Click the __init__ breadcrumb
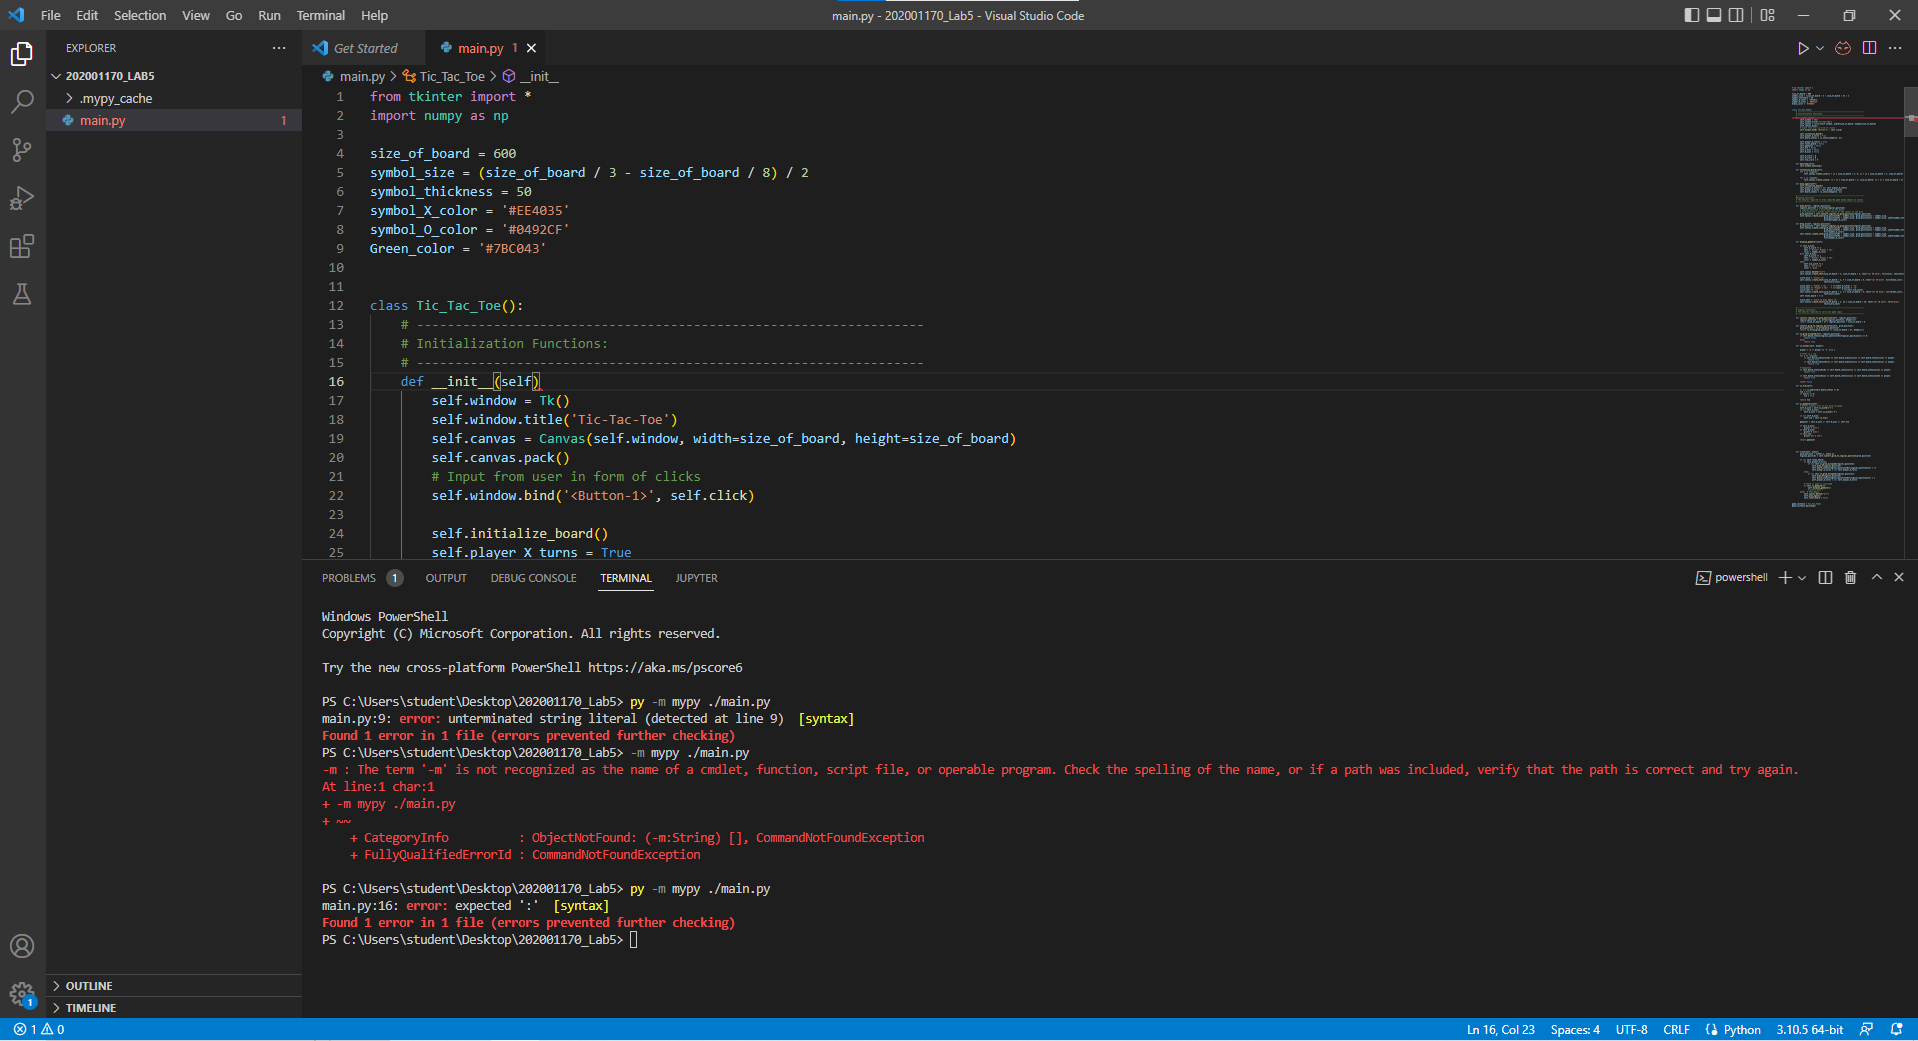 tap(530, 76)
